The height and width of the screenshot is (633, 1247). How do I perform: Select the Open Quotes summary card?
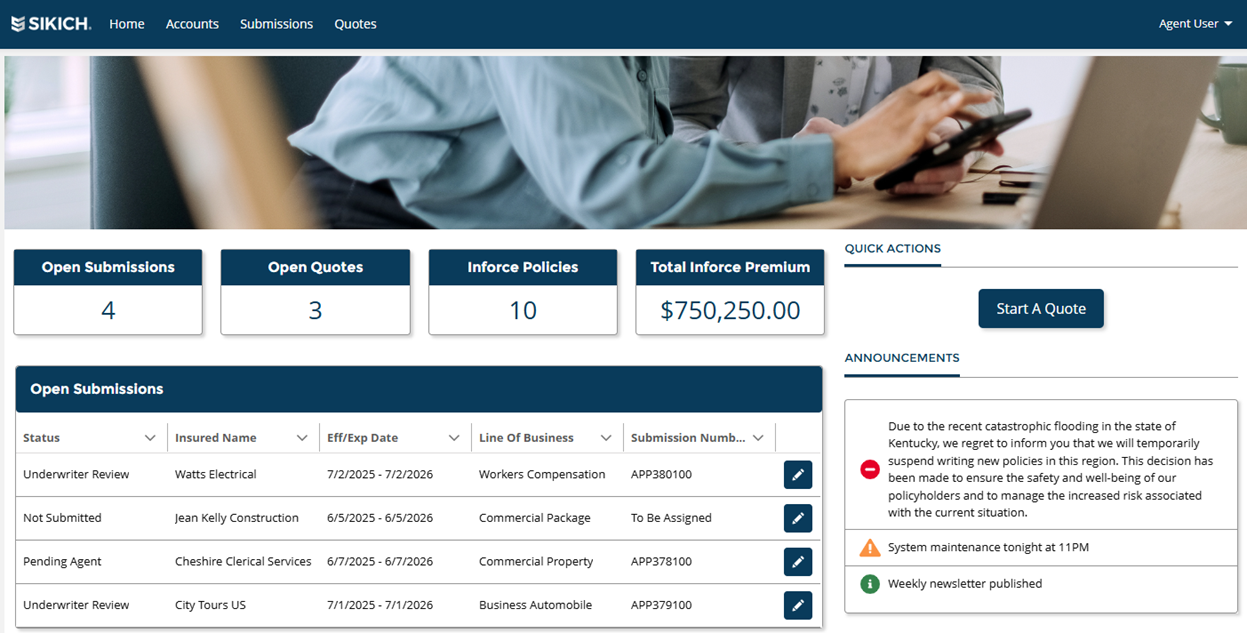(315, 292)
